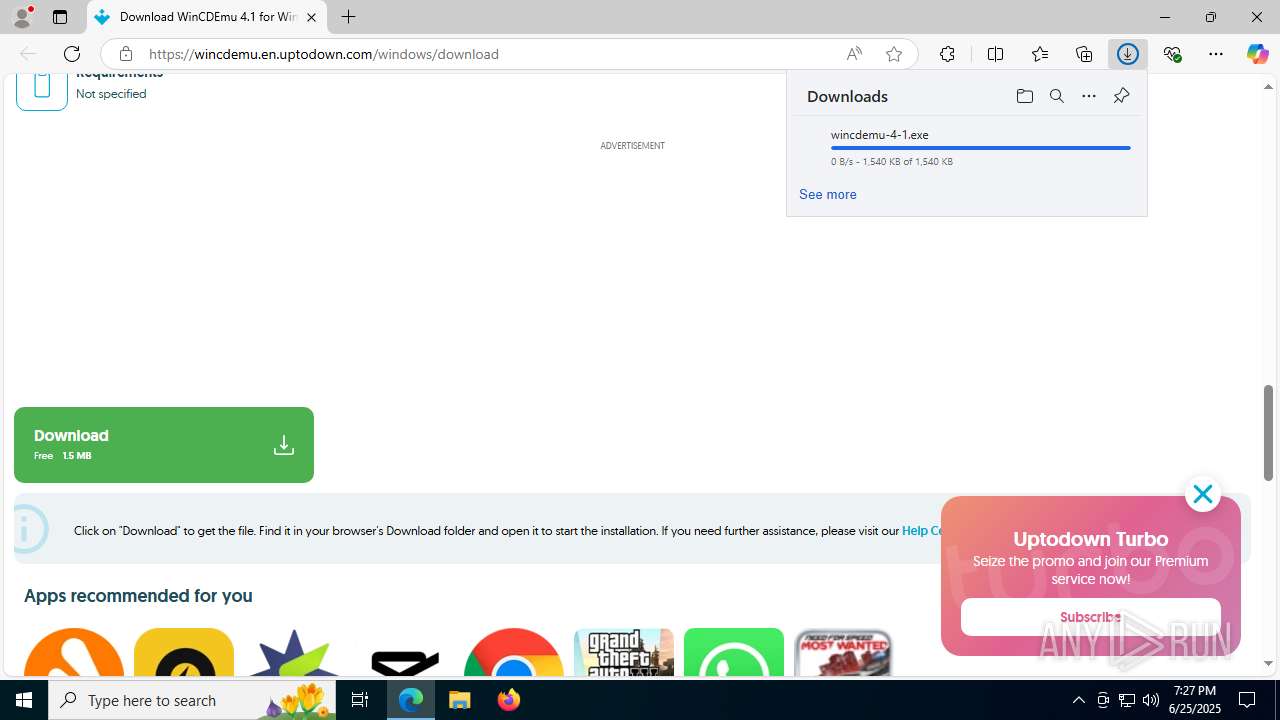Click the wincdemu download progress bar

[x=980, y=148]
